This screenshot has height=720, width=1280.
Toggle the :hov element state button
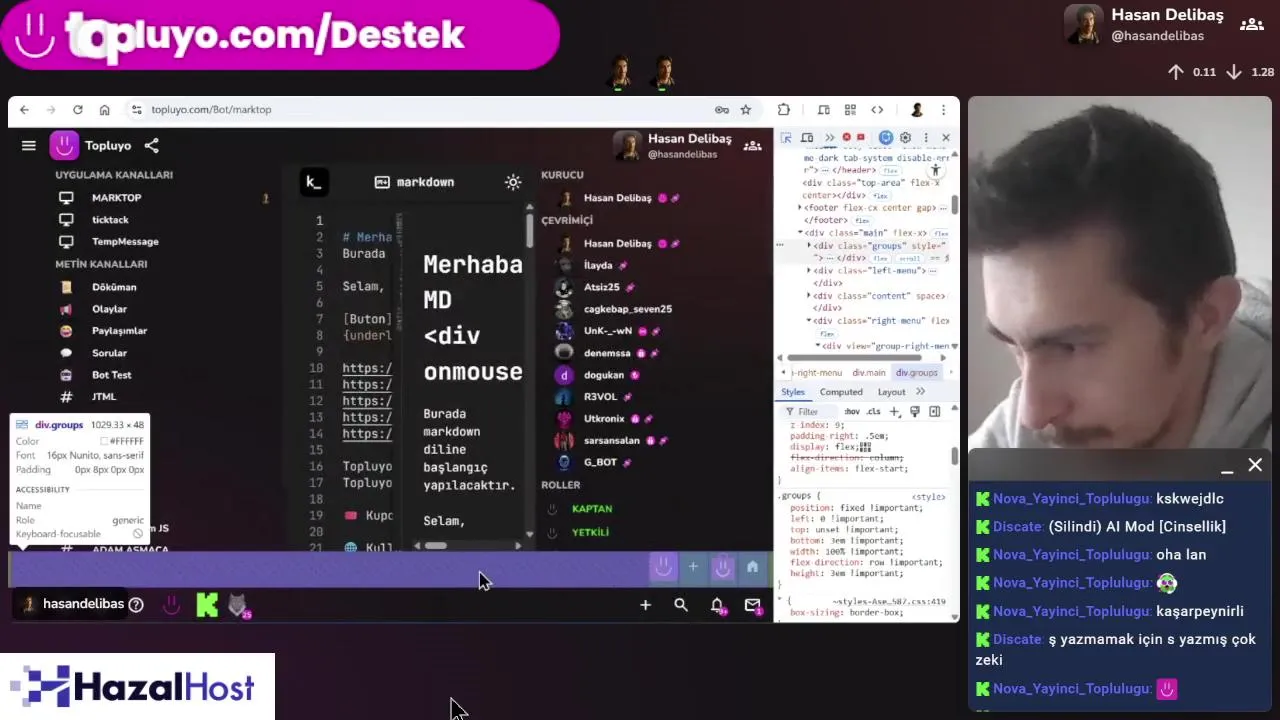click(851, 412)
